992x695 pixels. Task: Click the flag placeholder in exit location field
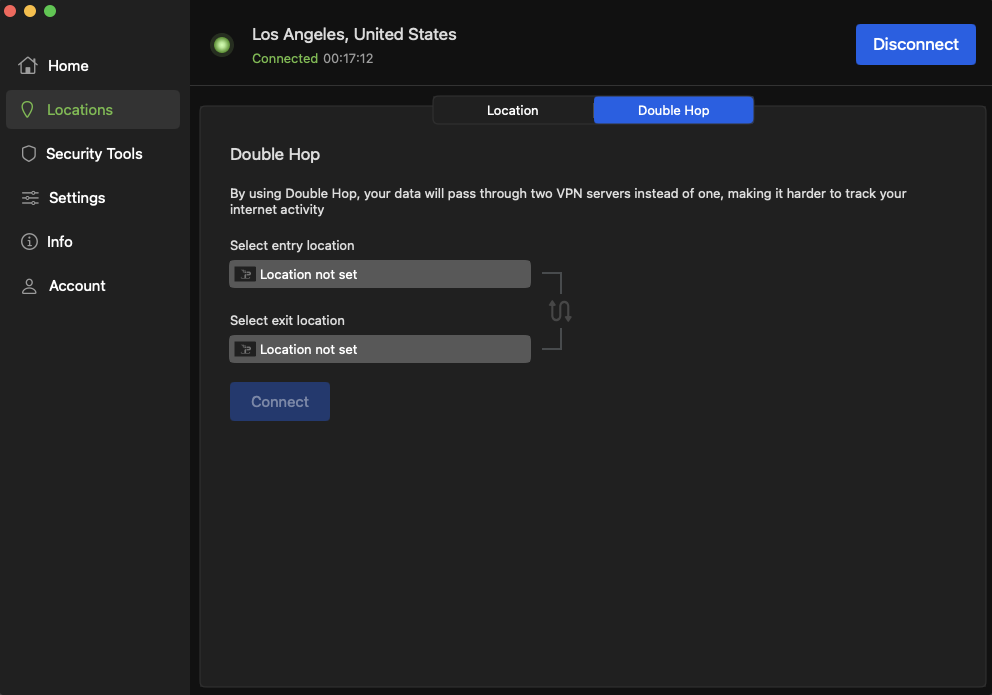pyautogui.click(x=245, y=349)
